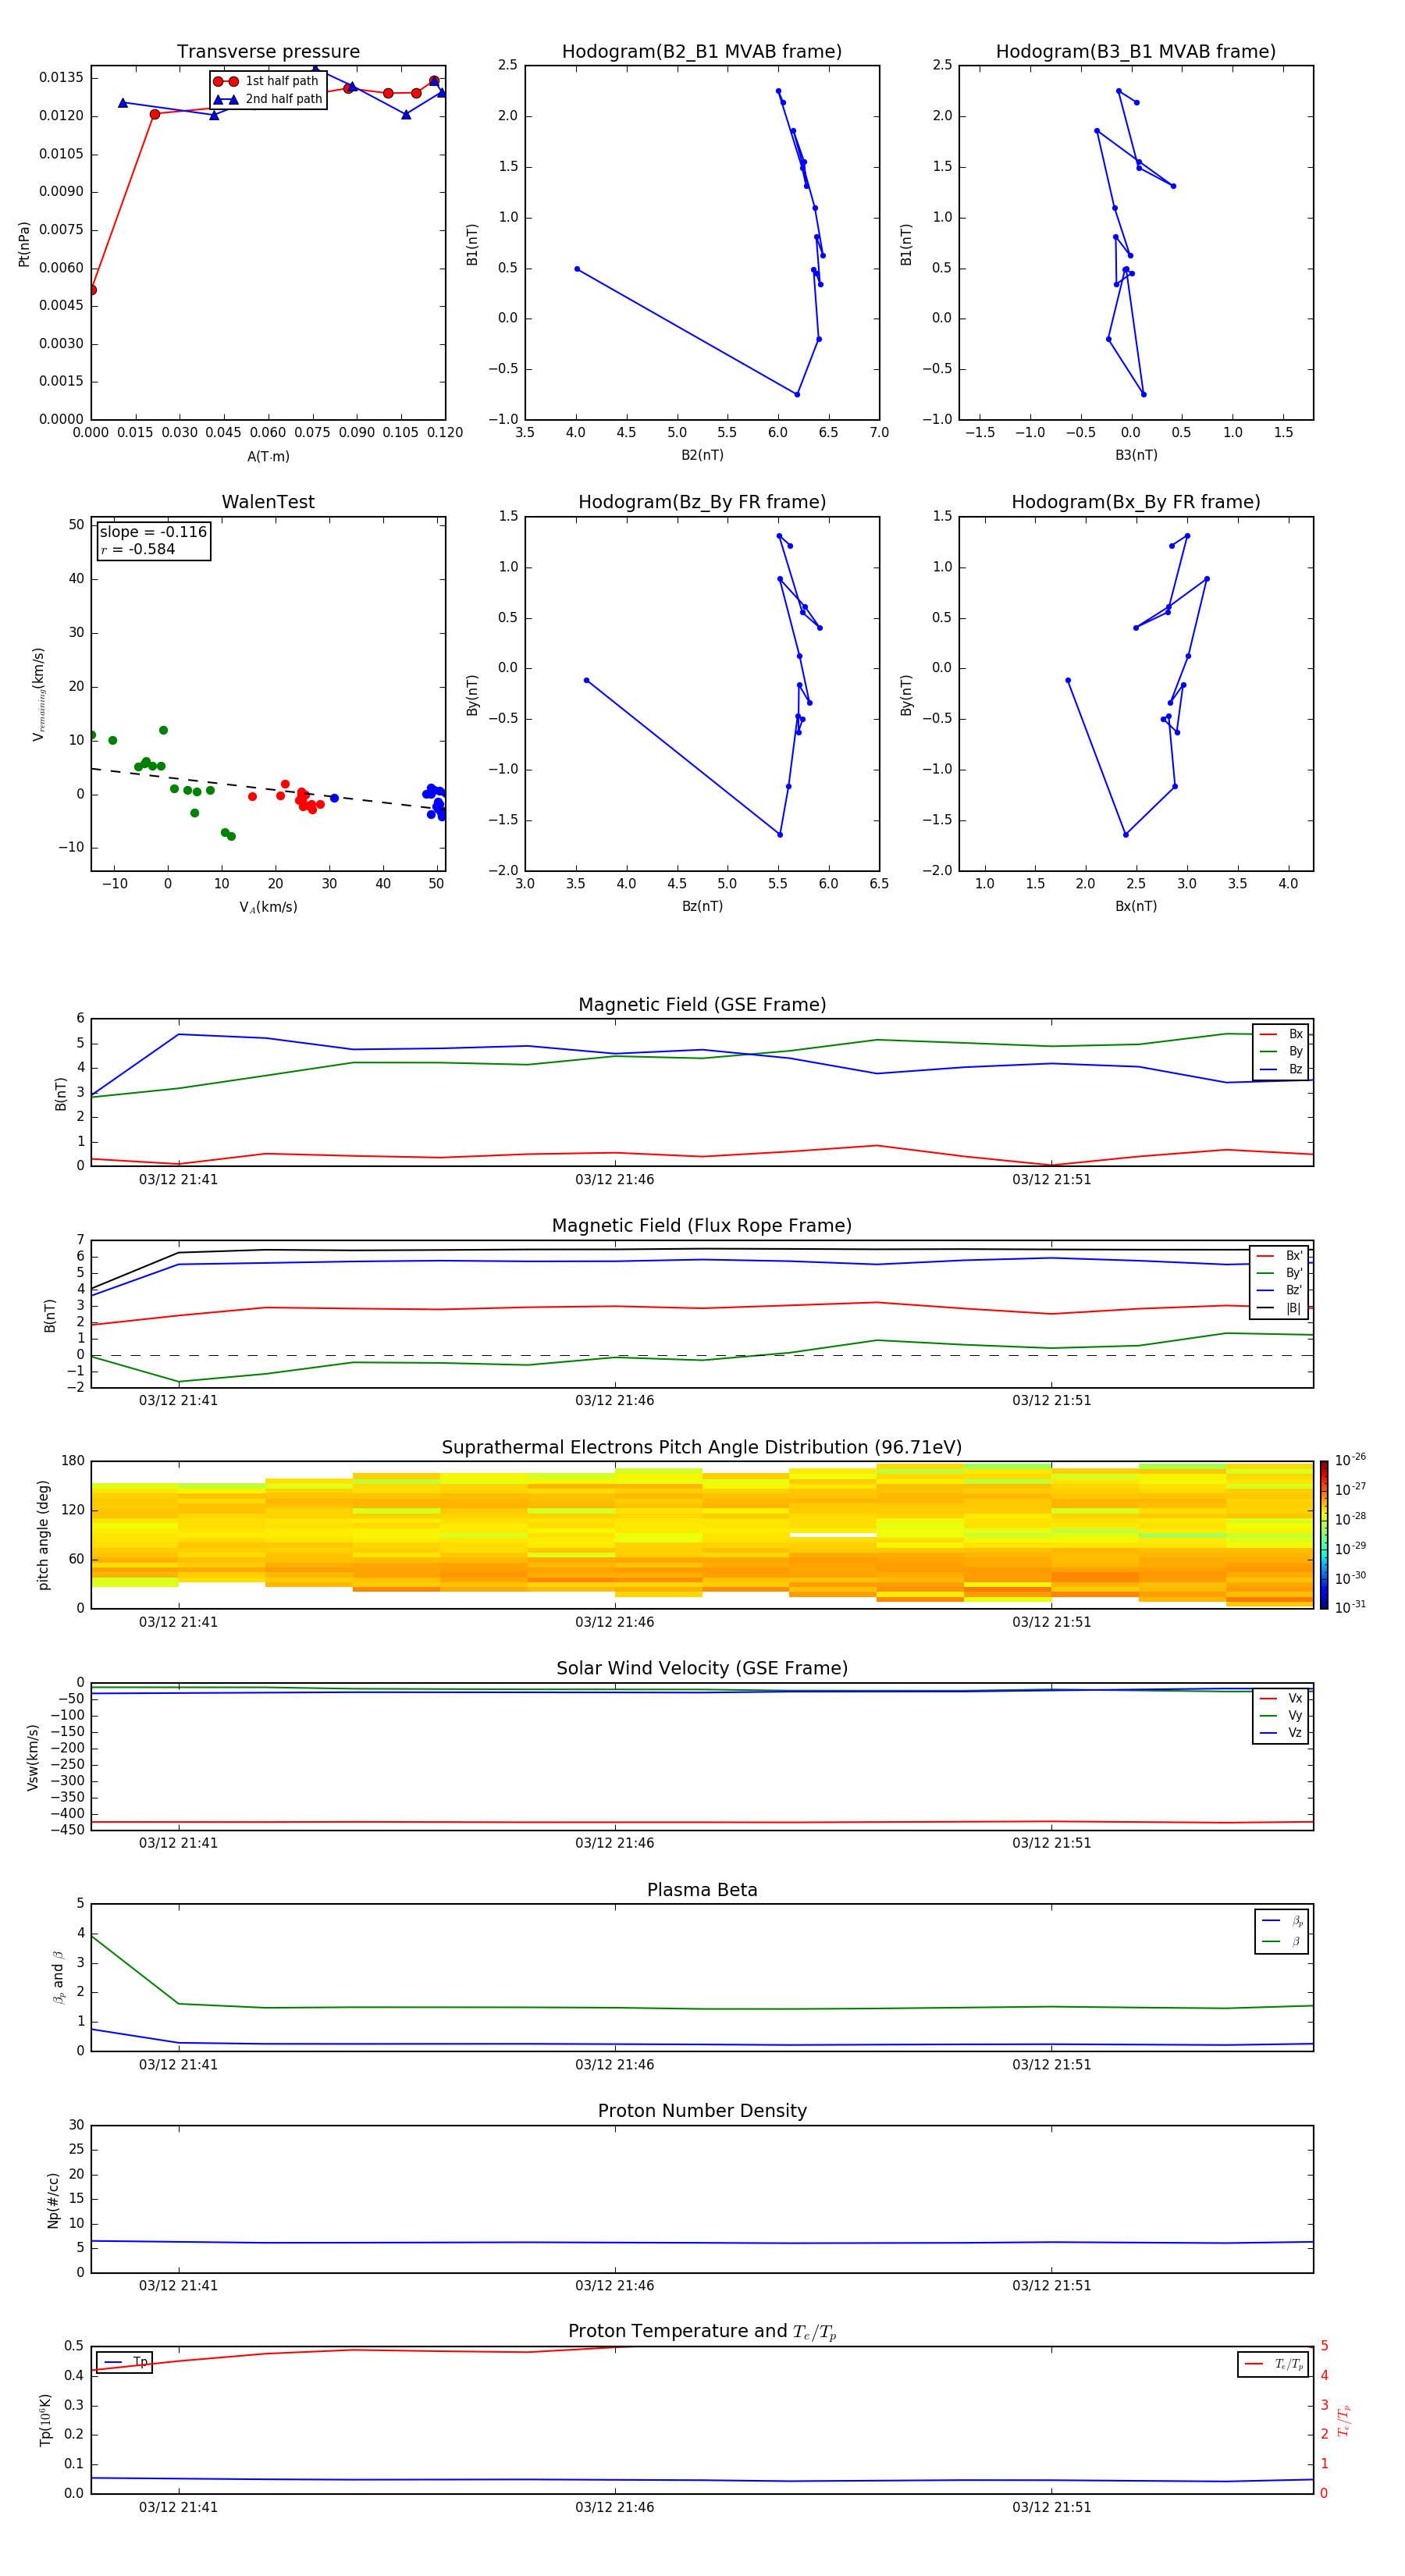The width and height of the screenshot is (1405, 2576).
Task: Click the 'Vsw(km/s)' axis label
Action: [32, 1757]
